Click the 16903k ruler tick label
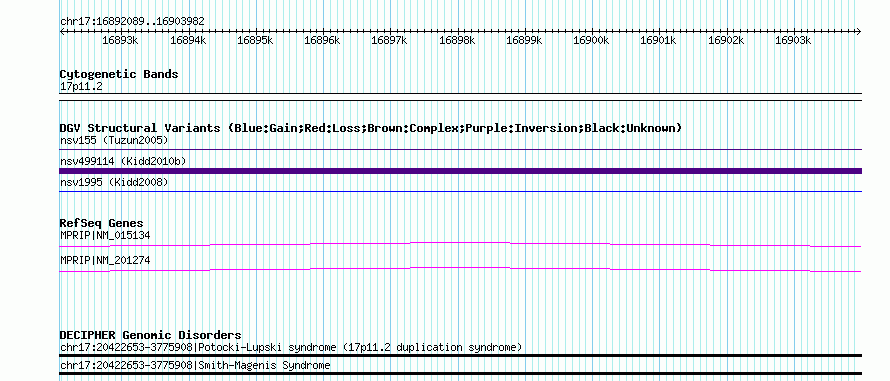 [793, 40]
